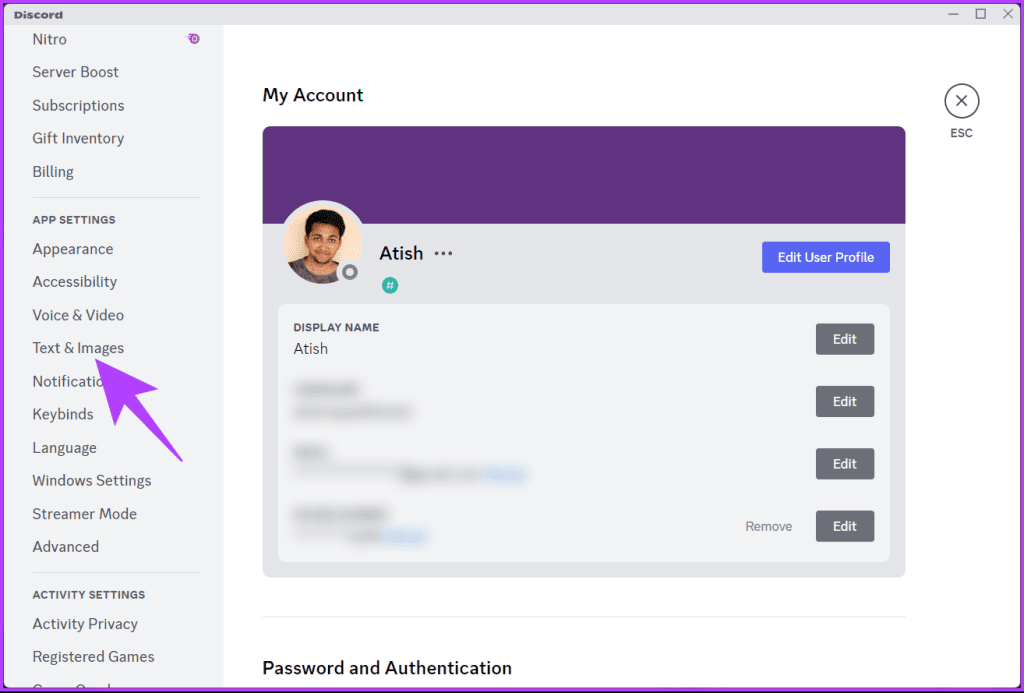Click Remove next to the phone number
The width and height of the screenshot is (1024, 693).
click(768, 525)
